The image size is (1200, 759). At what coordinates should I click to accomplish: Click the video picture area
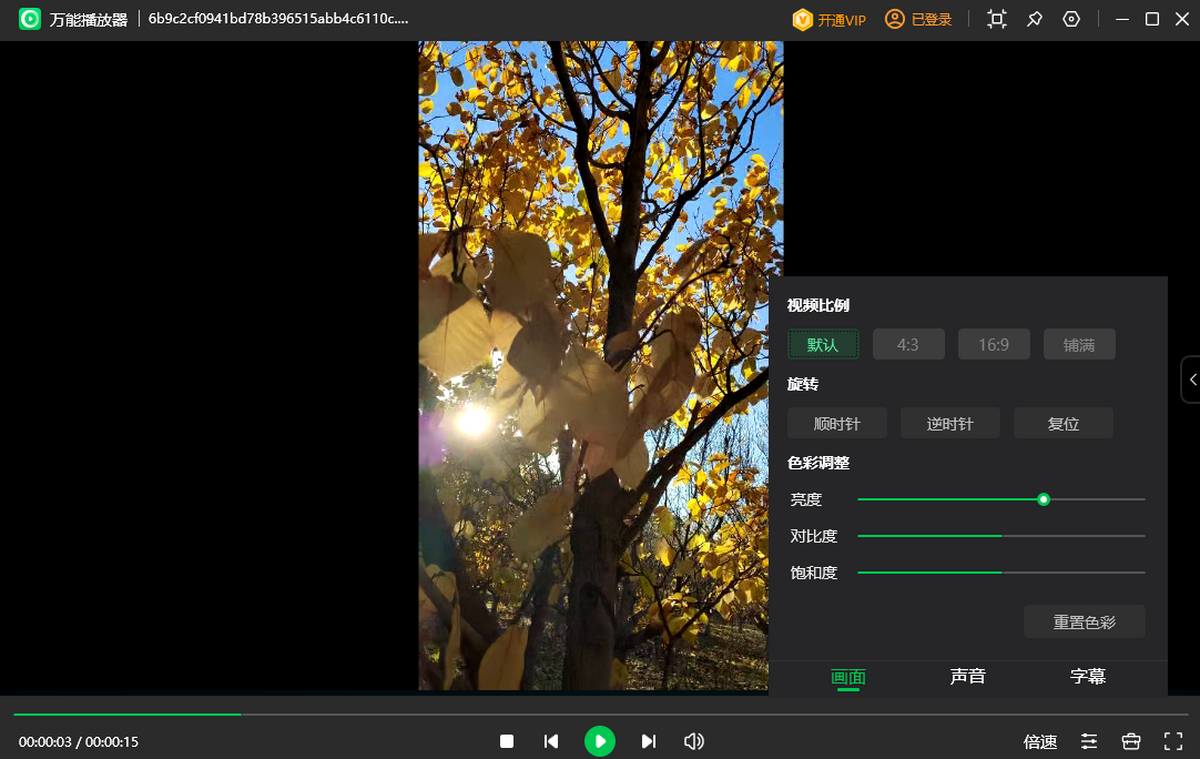[600, 365]
